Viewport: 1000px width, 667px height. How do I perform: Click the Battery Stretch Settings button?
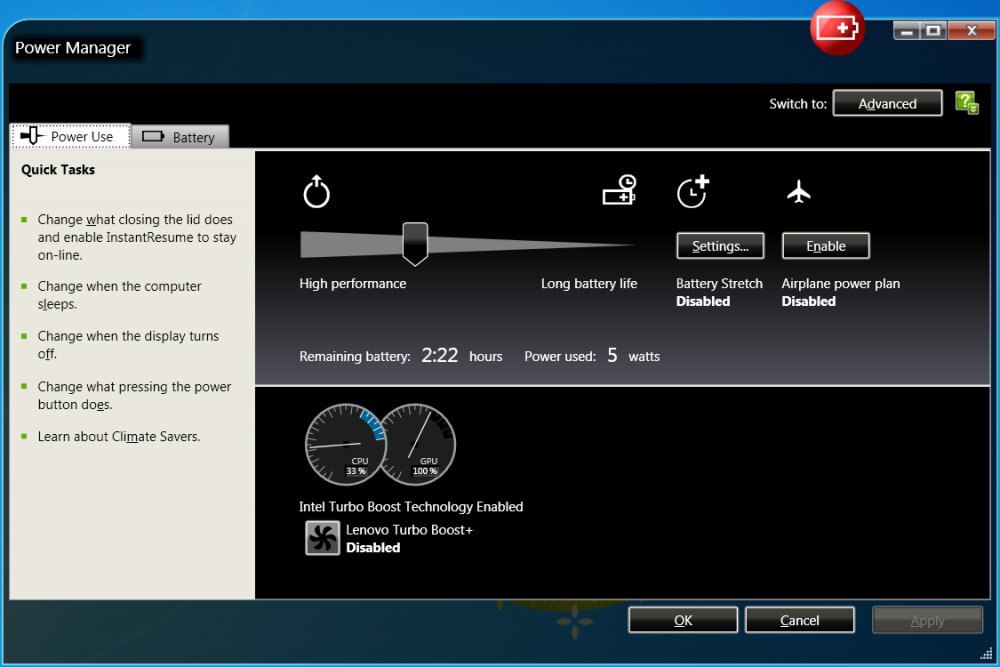(x=720, y=245)
